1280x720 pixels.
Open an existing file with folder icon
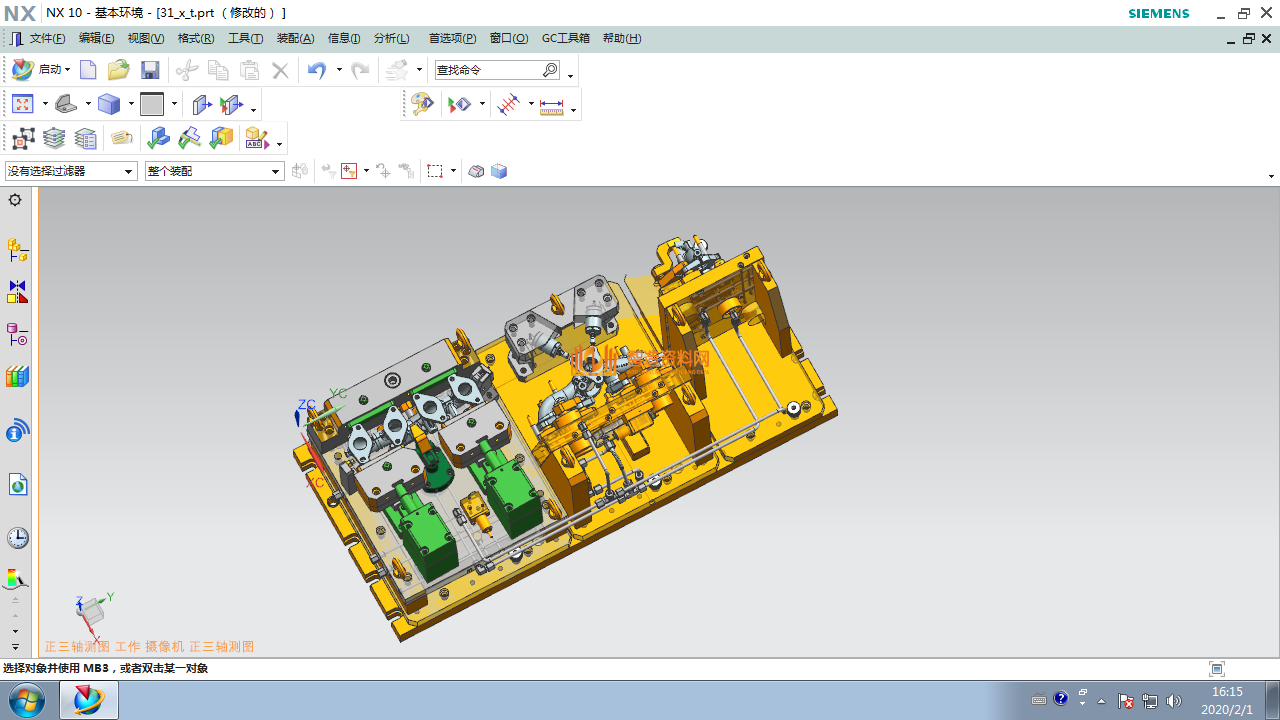point(119,70)
